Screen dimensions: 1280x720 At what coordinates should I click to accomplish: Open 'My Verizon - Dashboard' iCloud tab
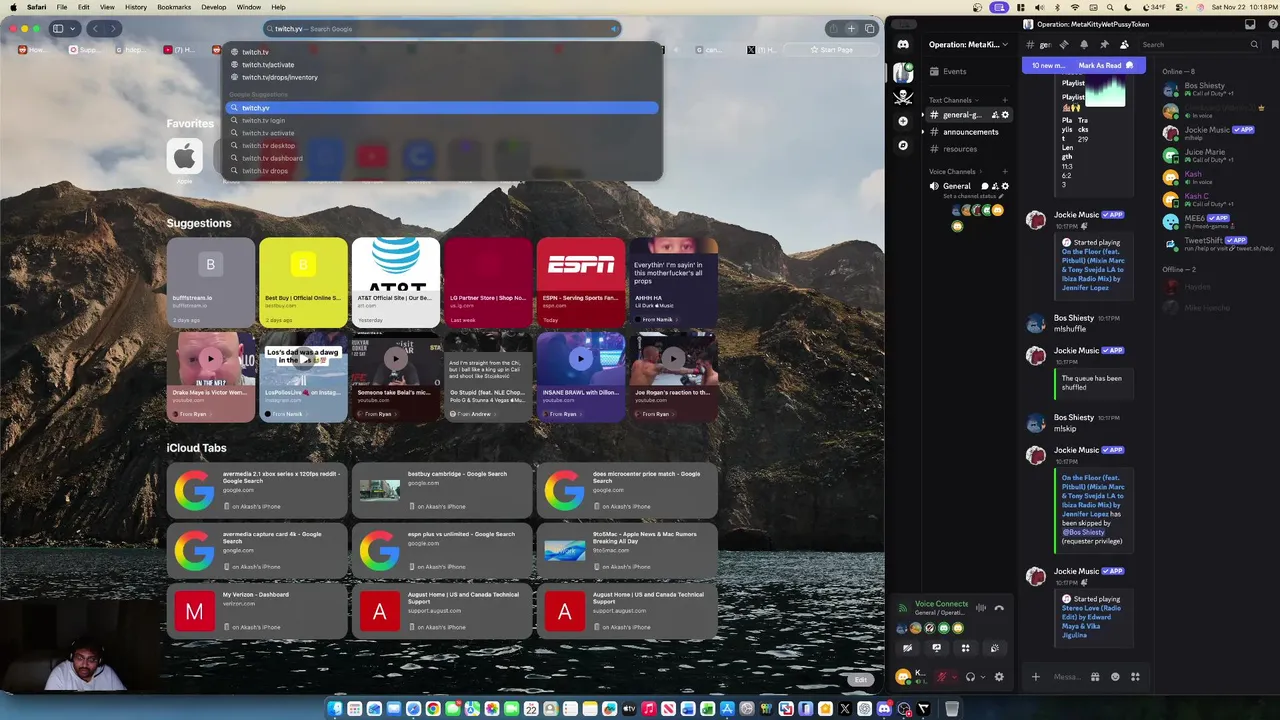(x=257, y=611)
